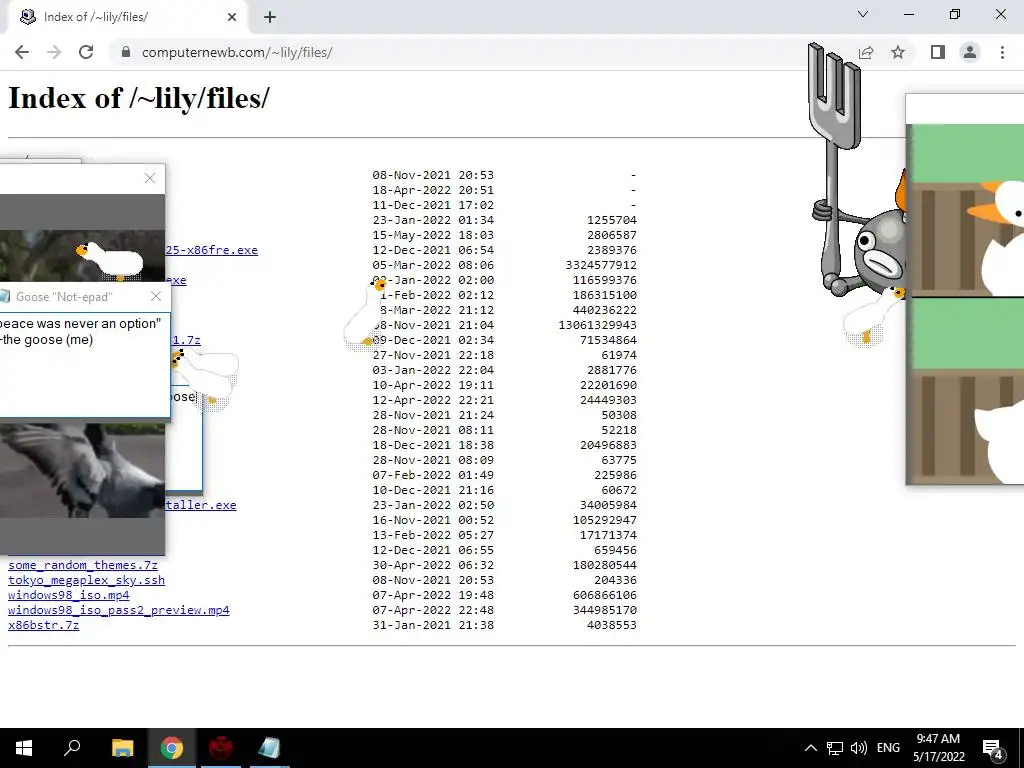1024x768 pixels.
Task: Click the volume speaker tray icon
Action: [x=859, y=748]
